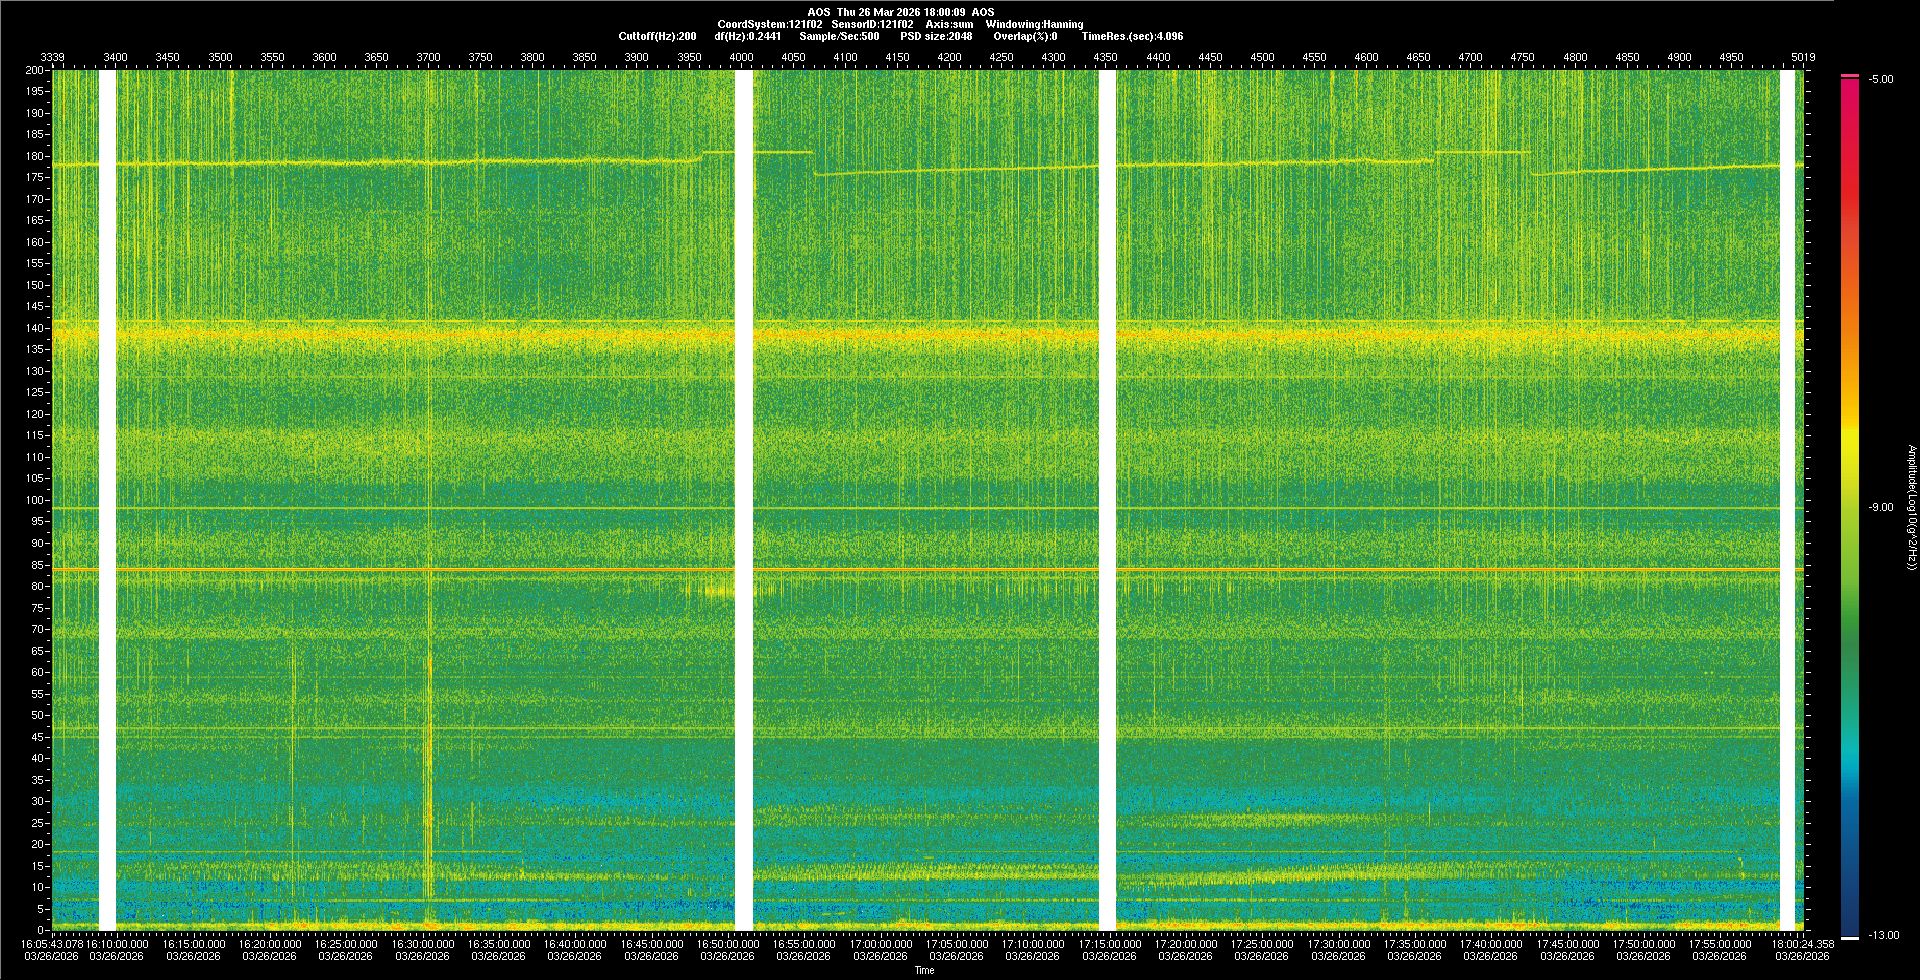Click the plot title with date Thu 26 Mar 2026
Screen dimensions: 1920x980
900,12
